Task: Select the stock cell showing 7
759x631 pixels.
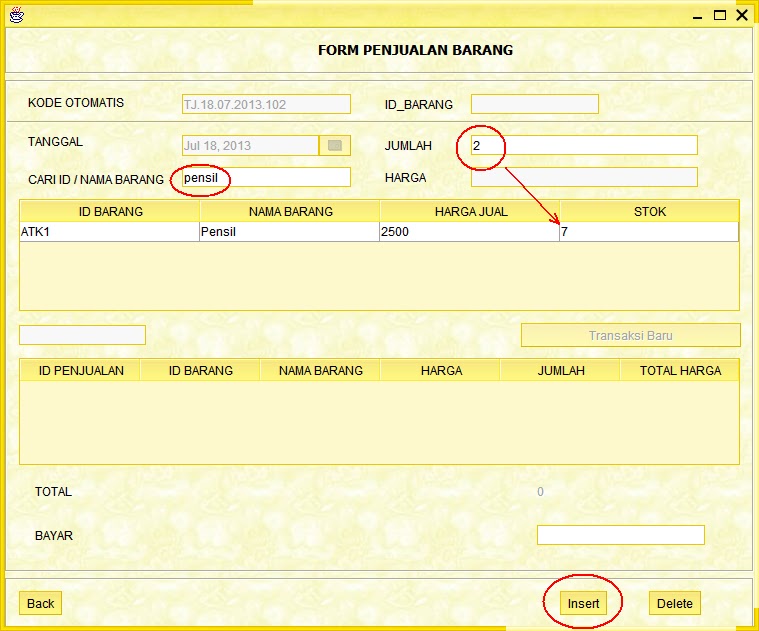Action: [x=650, y=232]
